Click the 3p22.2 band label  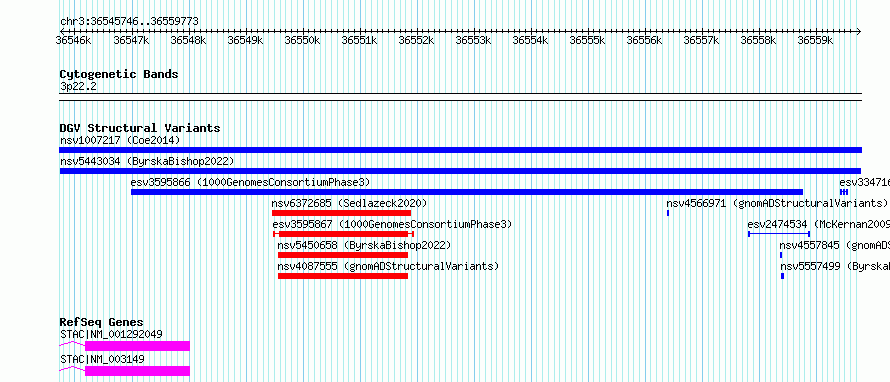78,87
